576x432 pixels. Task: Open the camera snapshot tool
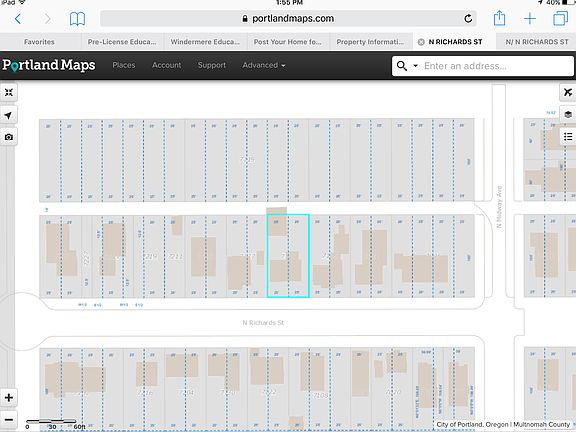point(8,137)
